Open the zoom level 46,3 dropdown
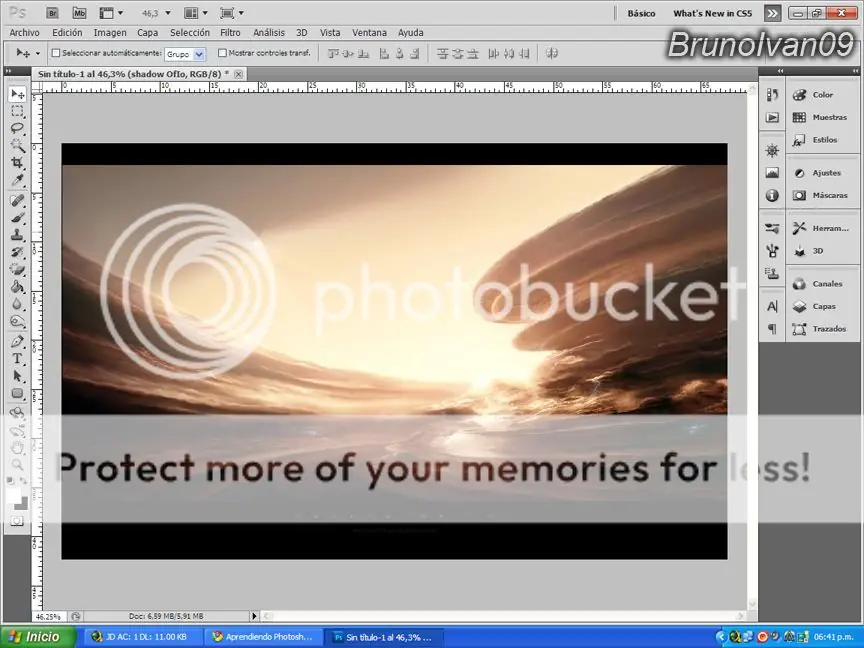 (x=168, y=13)
